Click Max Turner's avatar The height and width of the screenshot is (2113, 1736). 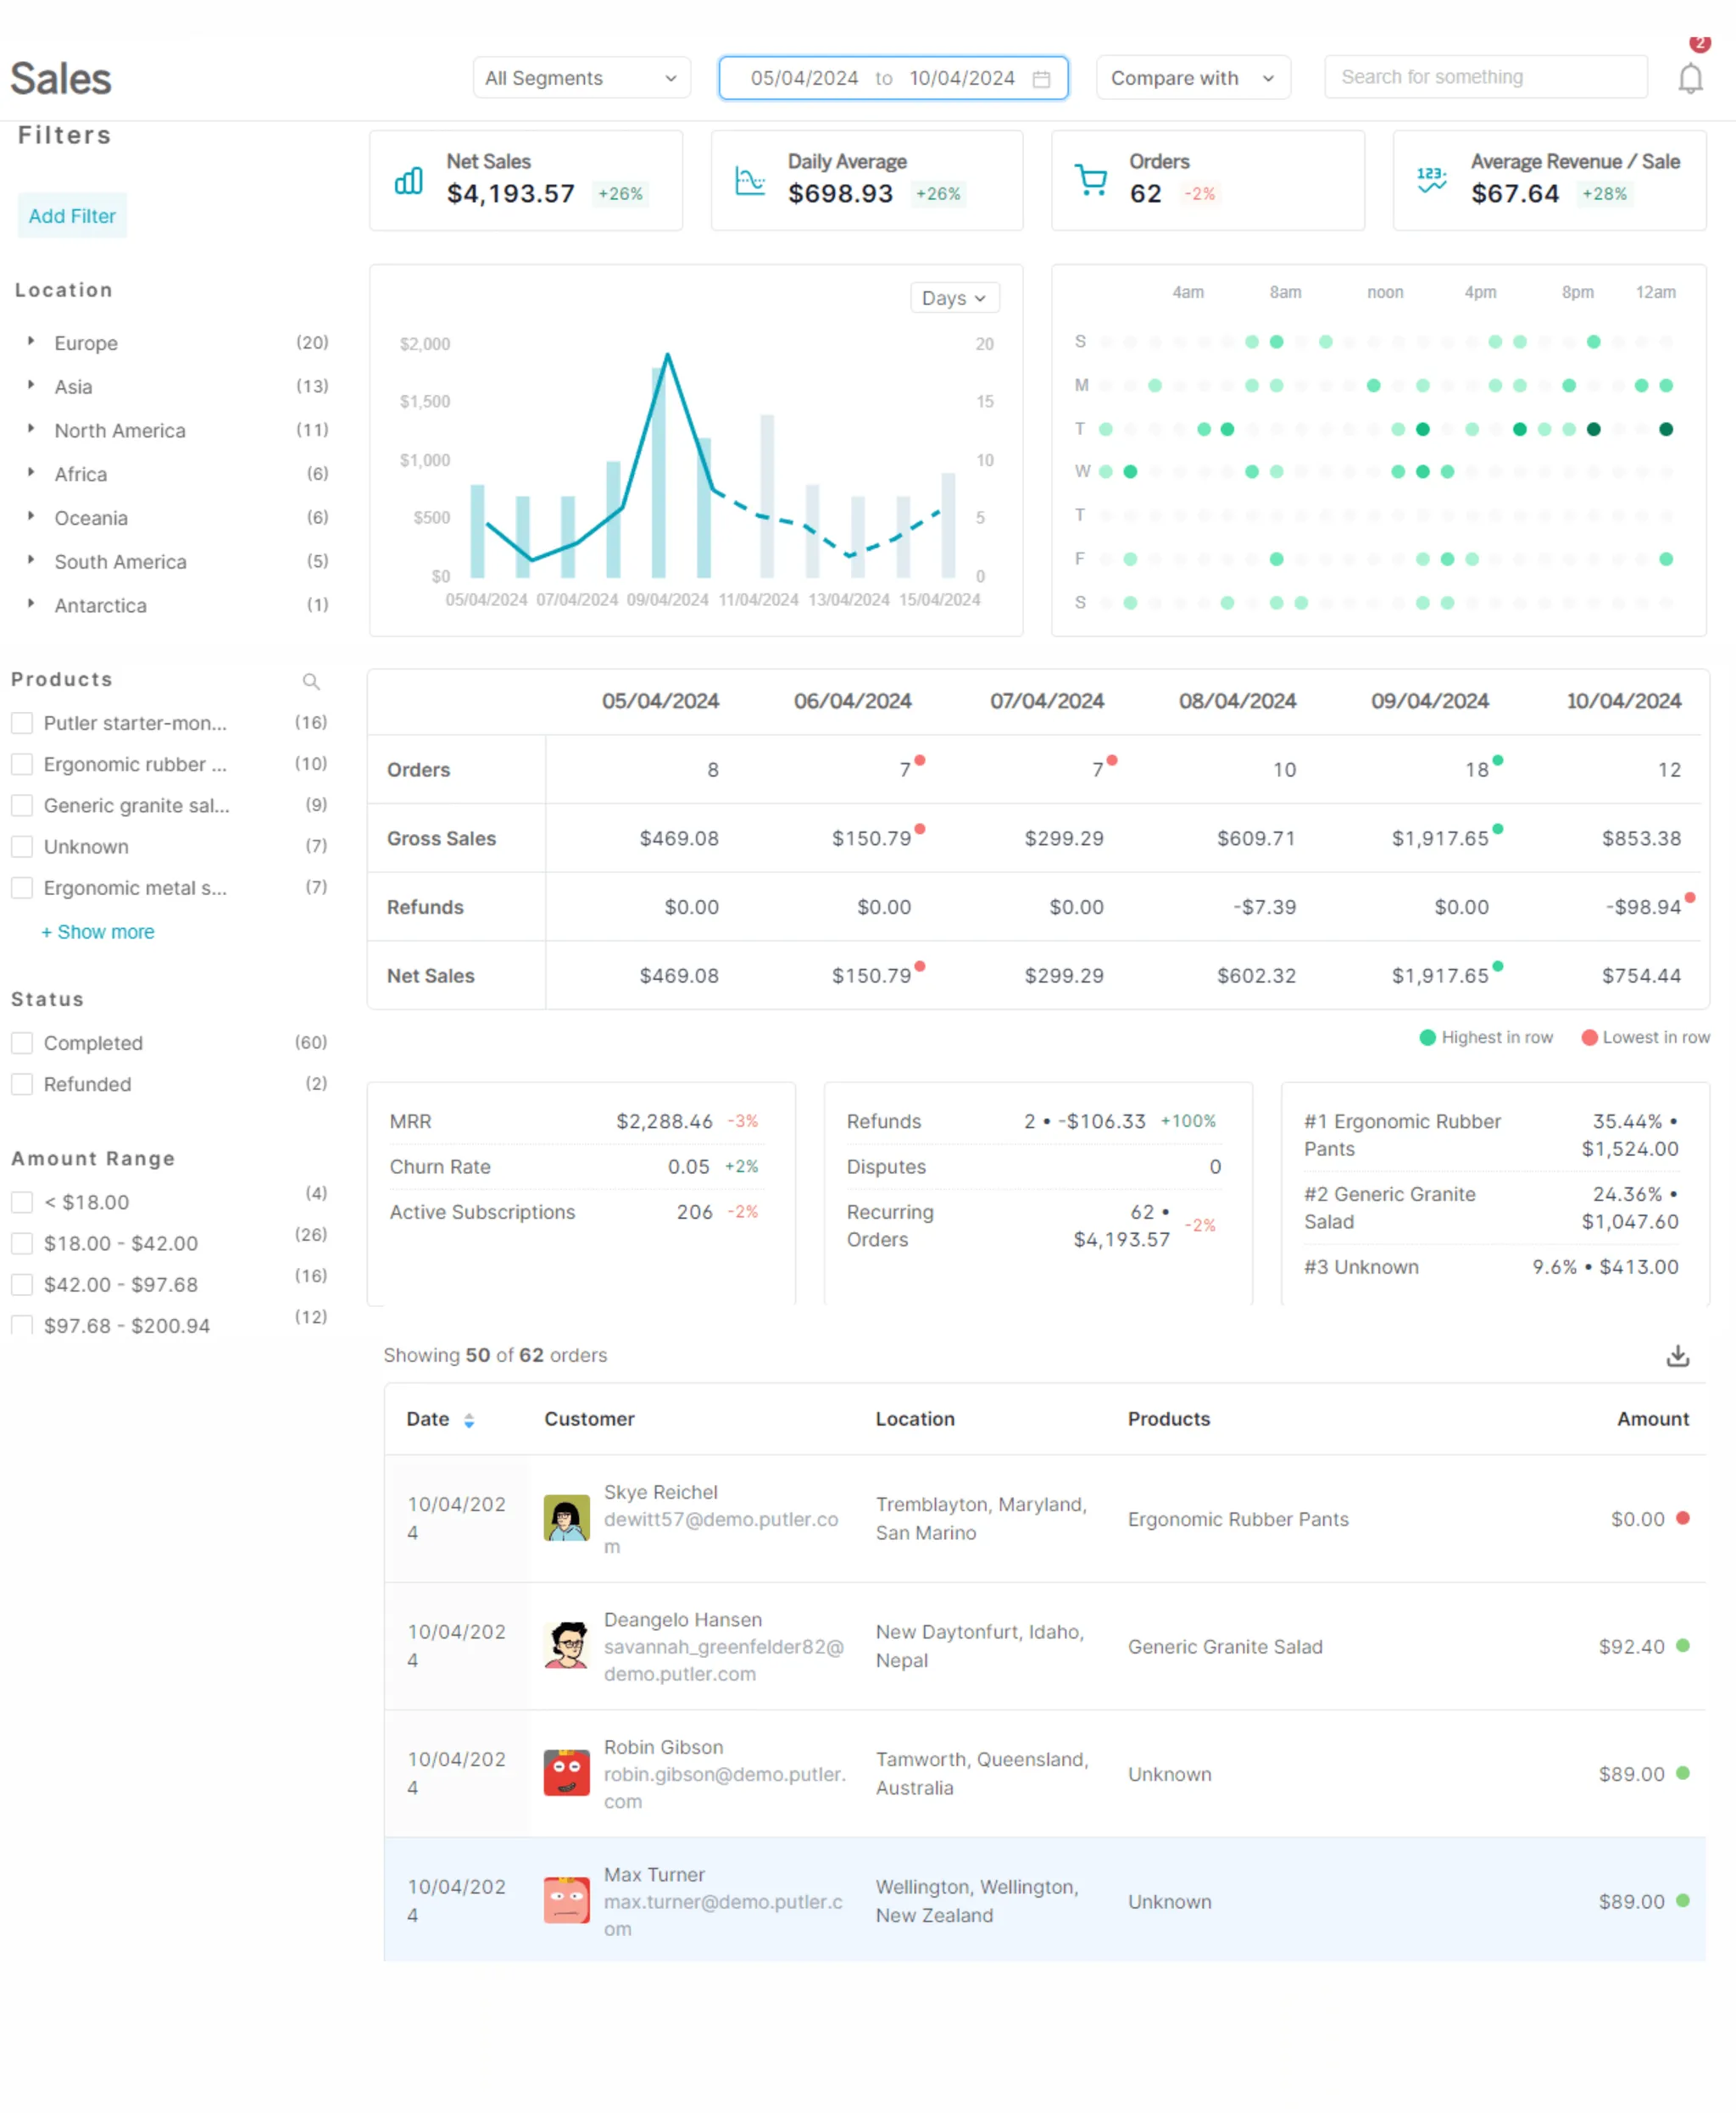(x=566, y=1900)
